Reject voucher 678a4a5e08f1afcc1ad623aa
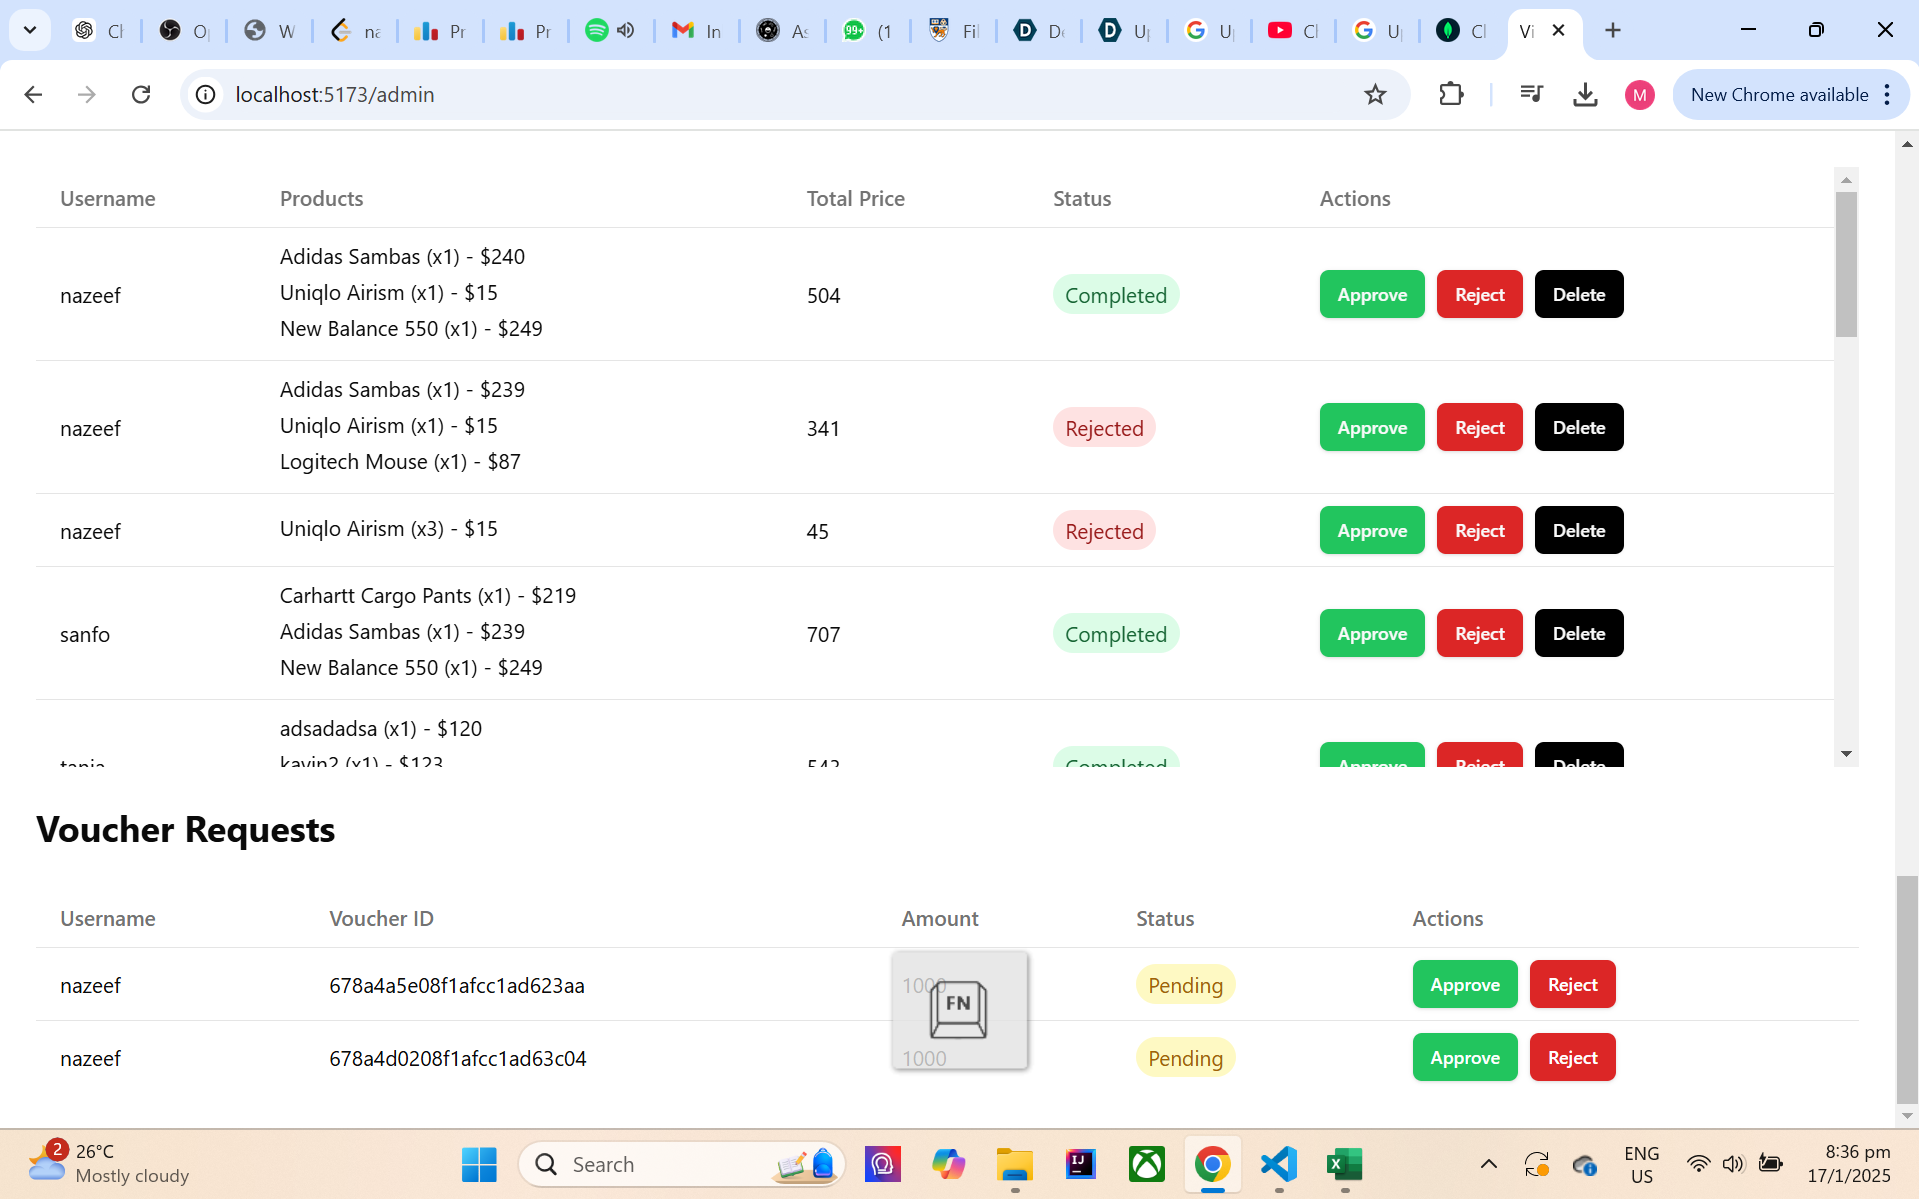Image resolution: width=1919 pixels, height=1199 pixels. coord(1572,984)
